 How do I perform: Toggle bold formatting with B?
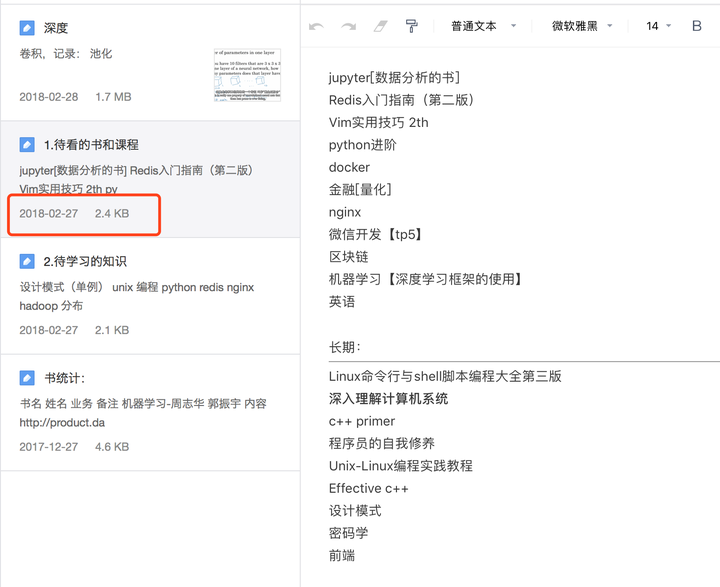point(697,27)
